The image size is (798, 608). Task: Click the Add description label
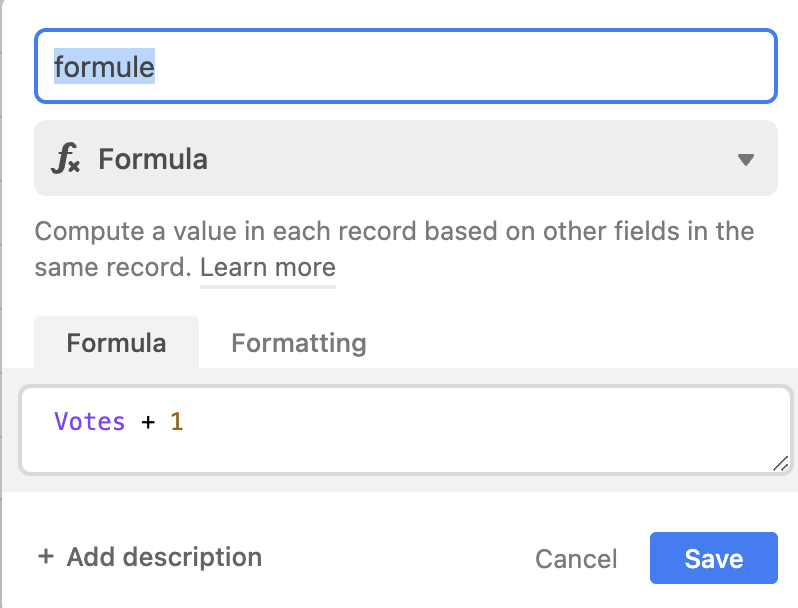[164, 557]
